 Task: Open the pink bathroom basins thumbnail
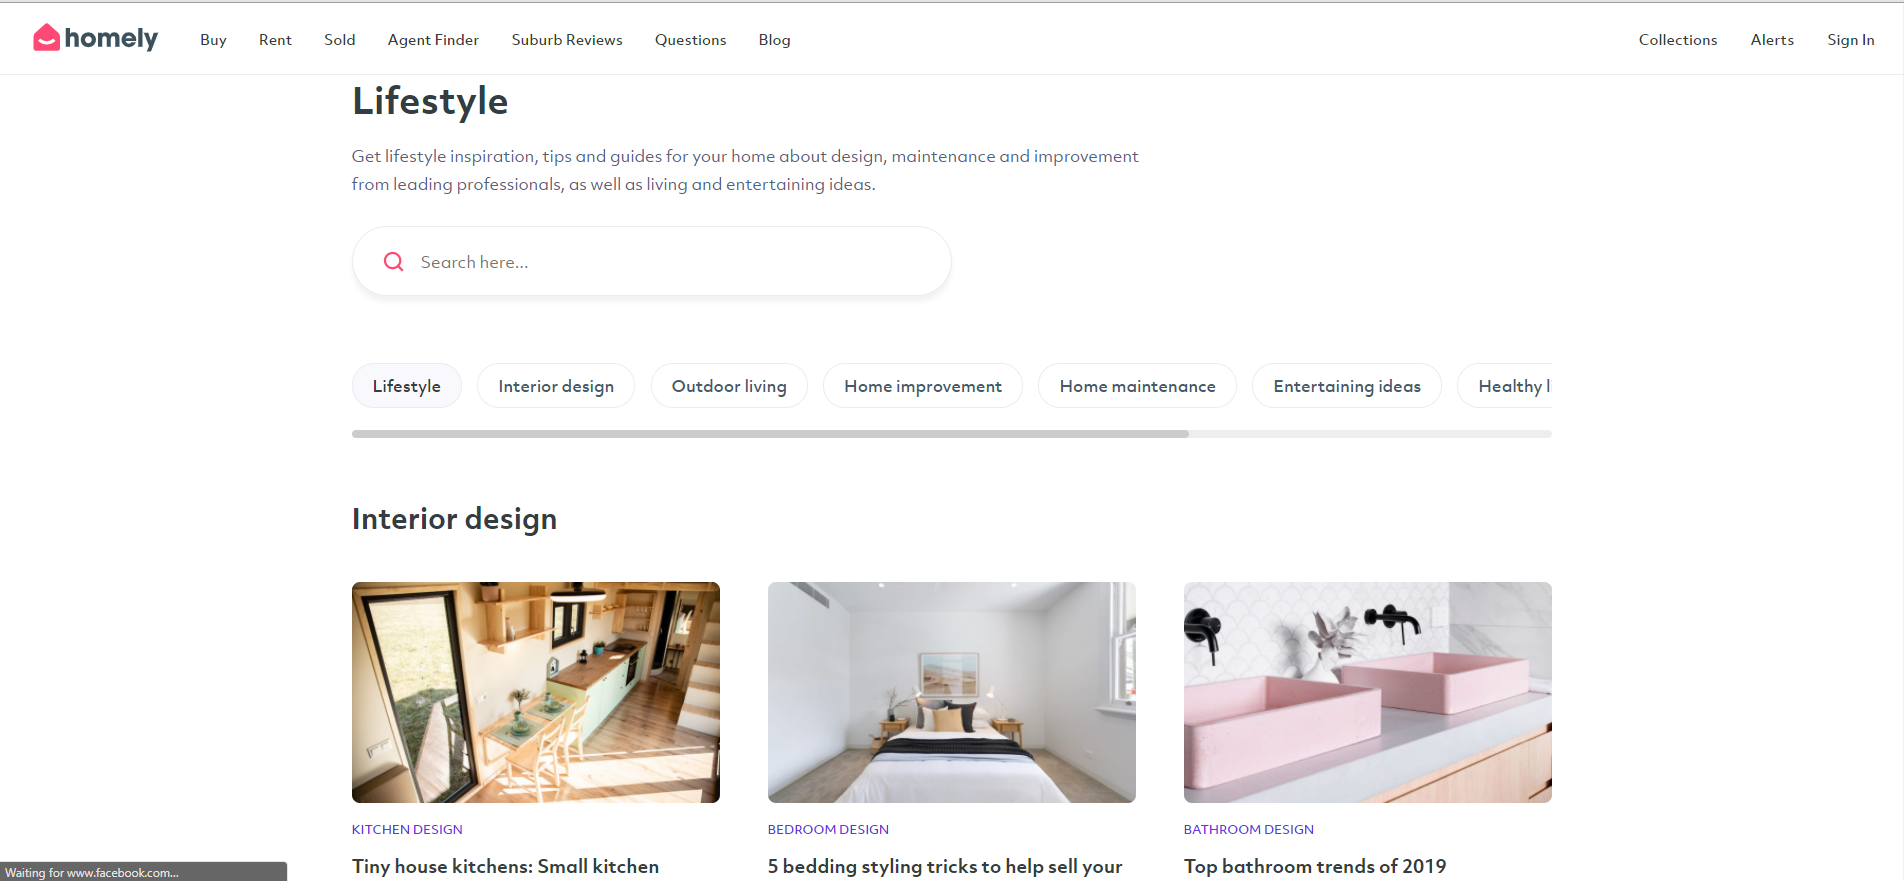[1368, 692]
